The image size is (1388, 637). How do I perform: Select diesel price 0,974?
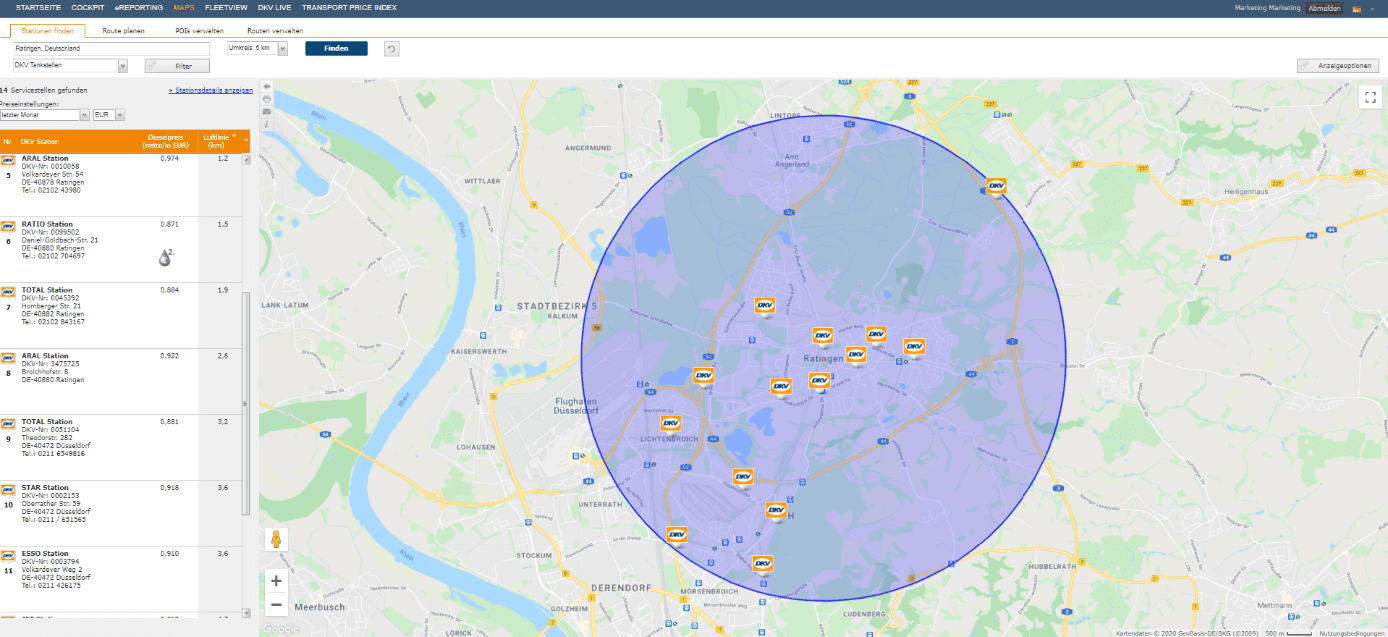pos(169,158)
